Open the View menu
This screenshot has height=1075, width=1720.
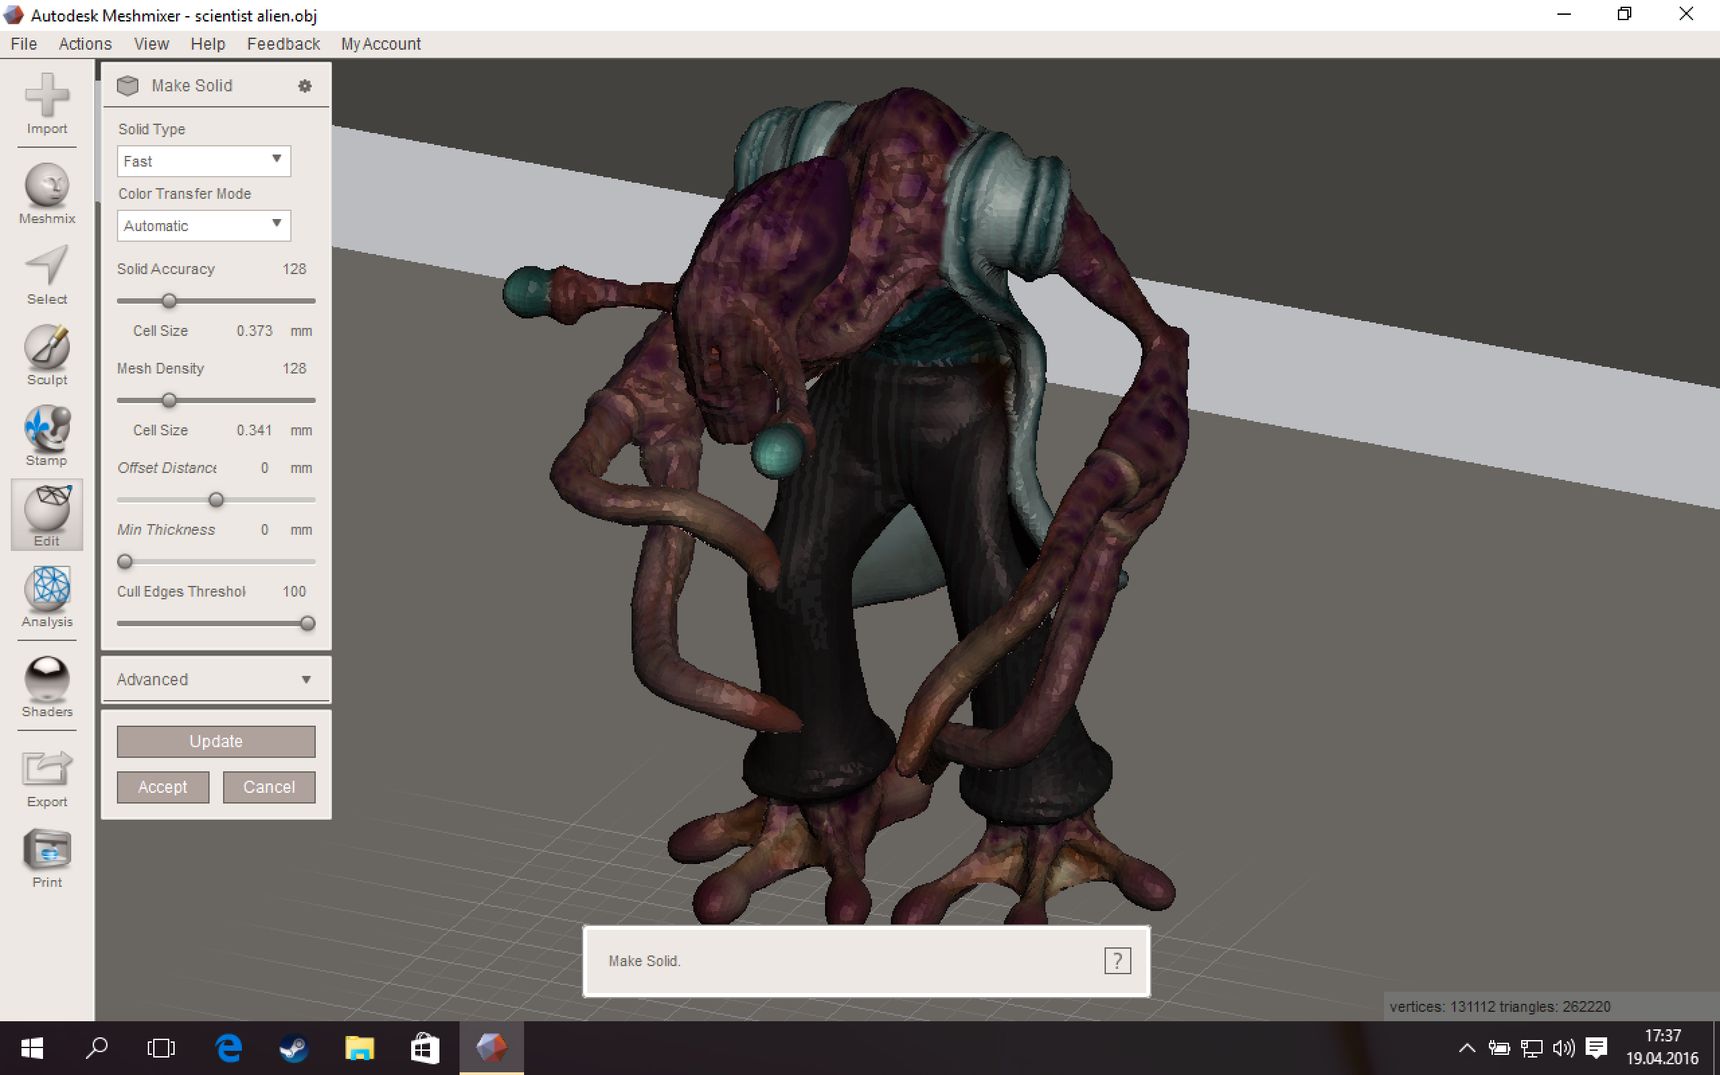point(151,44)
